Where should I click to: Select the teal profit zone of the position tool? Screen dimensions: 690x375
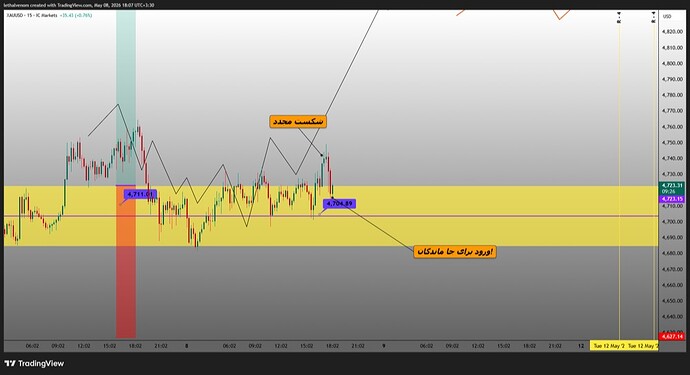point(126,98)
